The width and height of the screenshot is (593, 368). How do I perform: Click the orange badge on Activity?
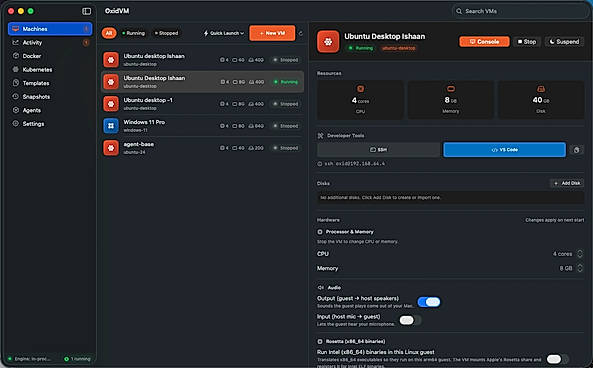pos(86,42)
